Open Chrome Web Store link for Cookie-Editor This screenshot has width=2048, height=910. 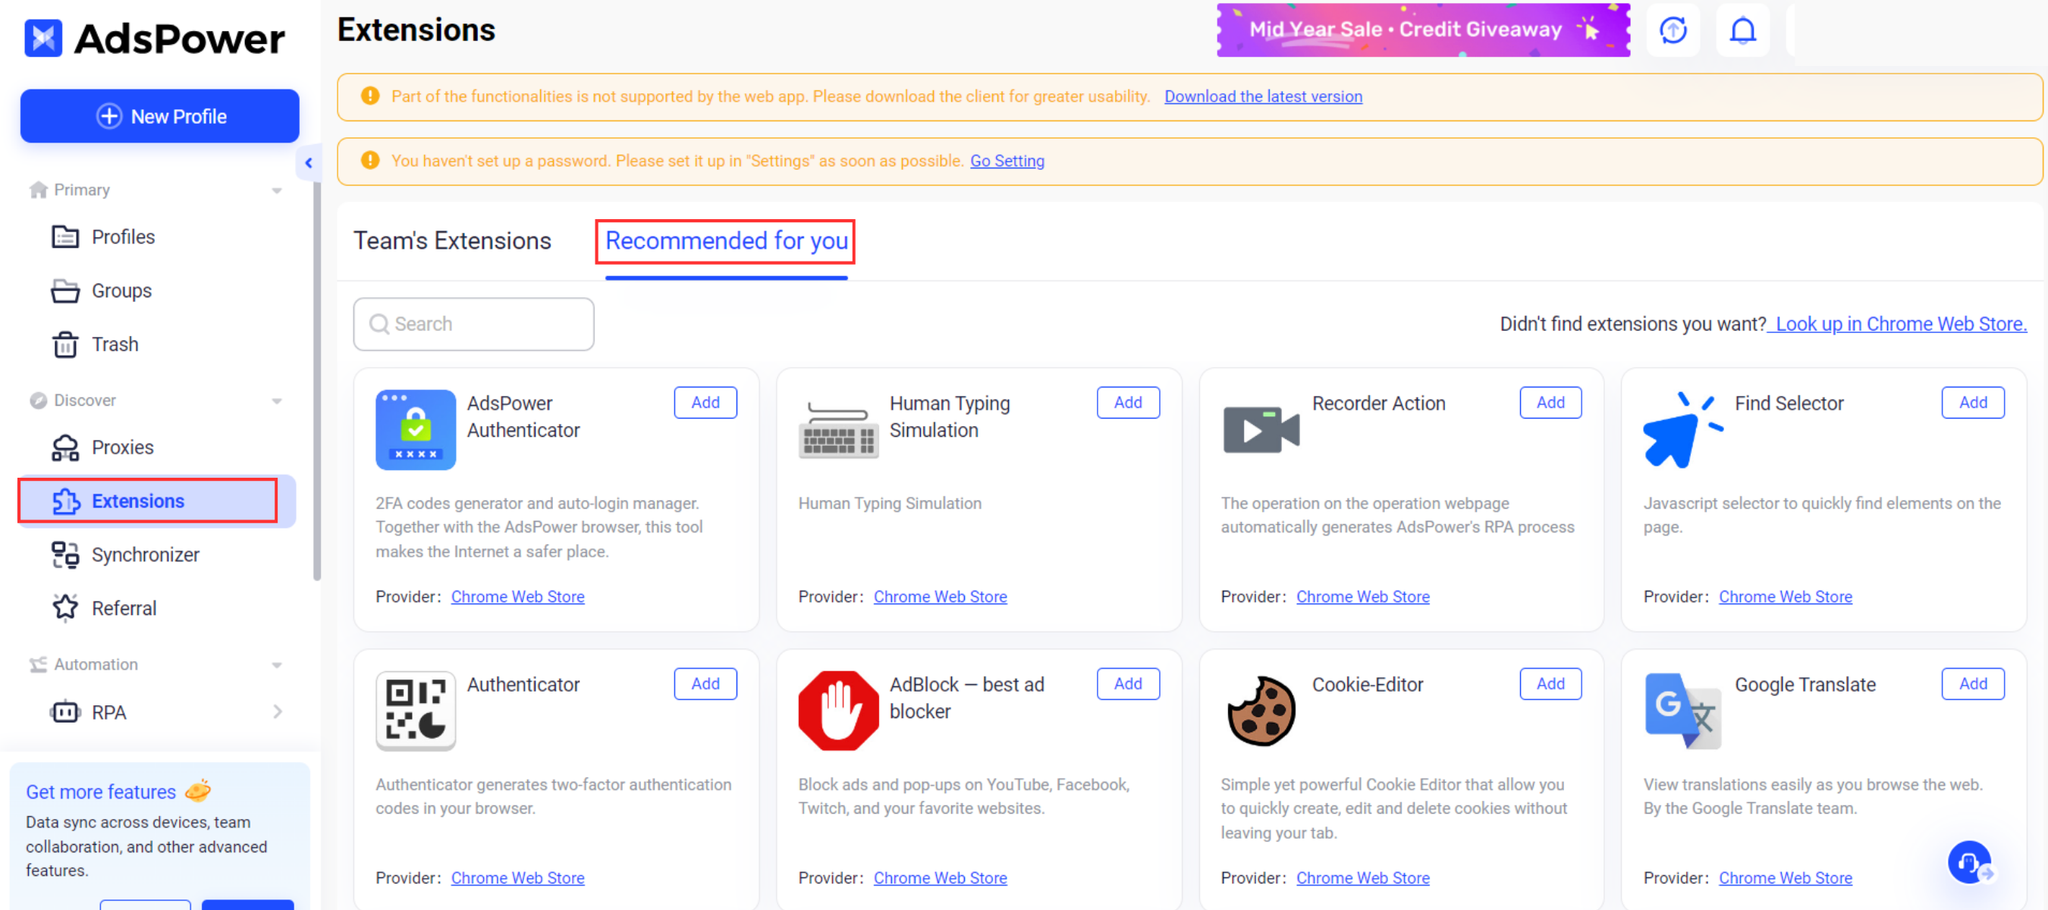1363,878
